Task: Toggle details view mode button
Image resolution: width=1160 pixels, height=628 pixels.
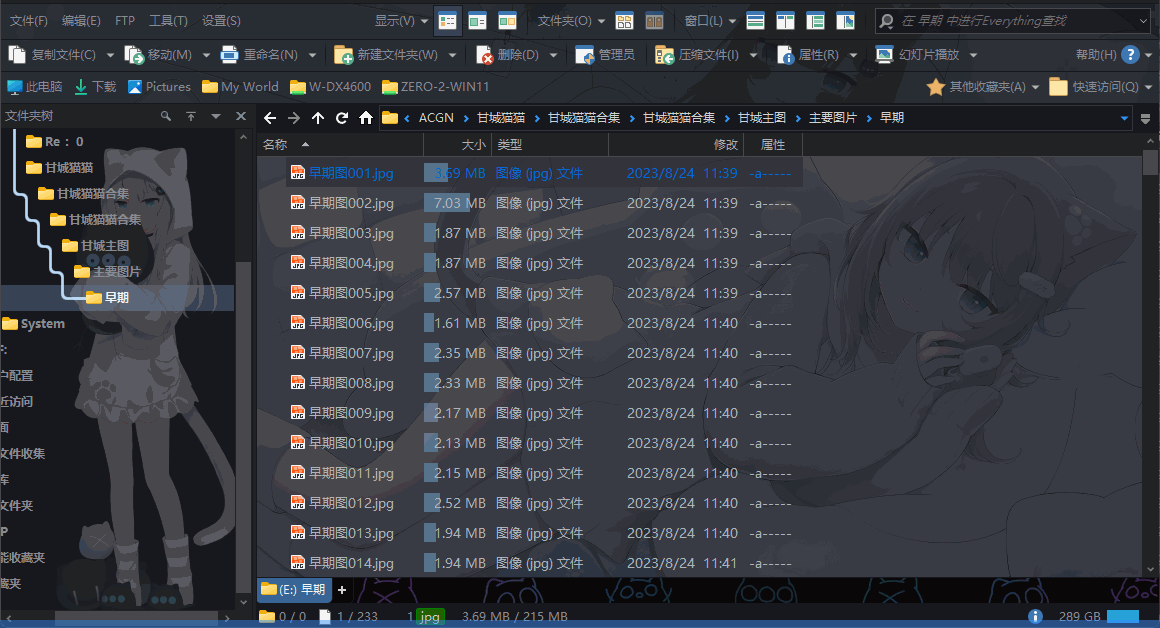Action: pos(447,21)
